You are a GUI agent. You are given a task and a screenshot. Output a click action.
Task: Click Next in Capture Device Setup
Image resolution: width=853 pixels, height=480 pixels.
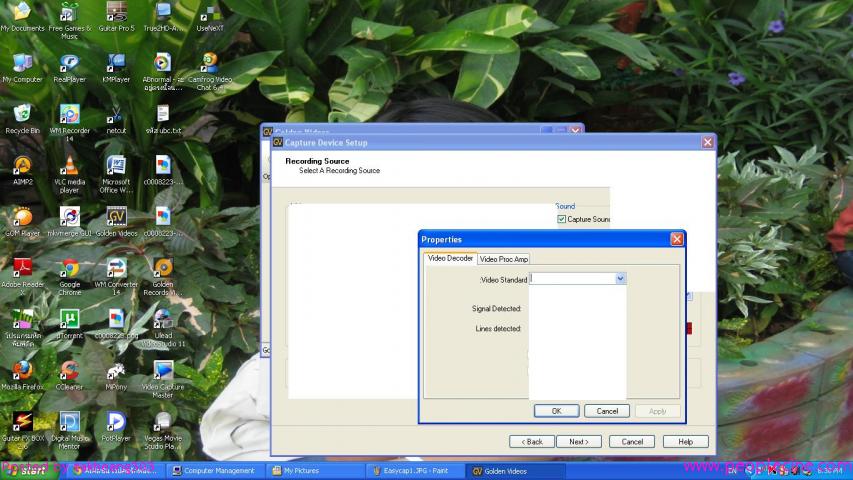pyautogui.click(x=579, y=441)
